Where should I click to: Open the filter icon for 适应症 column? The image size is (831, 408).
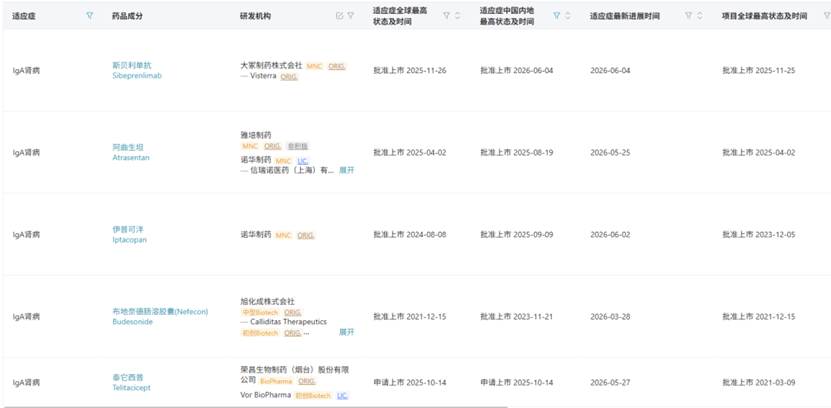pyautogui.click(x=90, y=16)
